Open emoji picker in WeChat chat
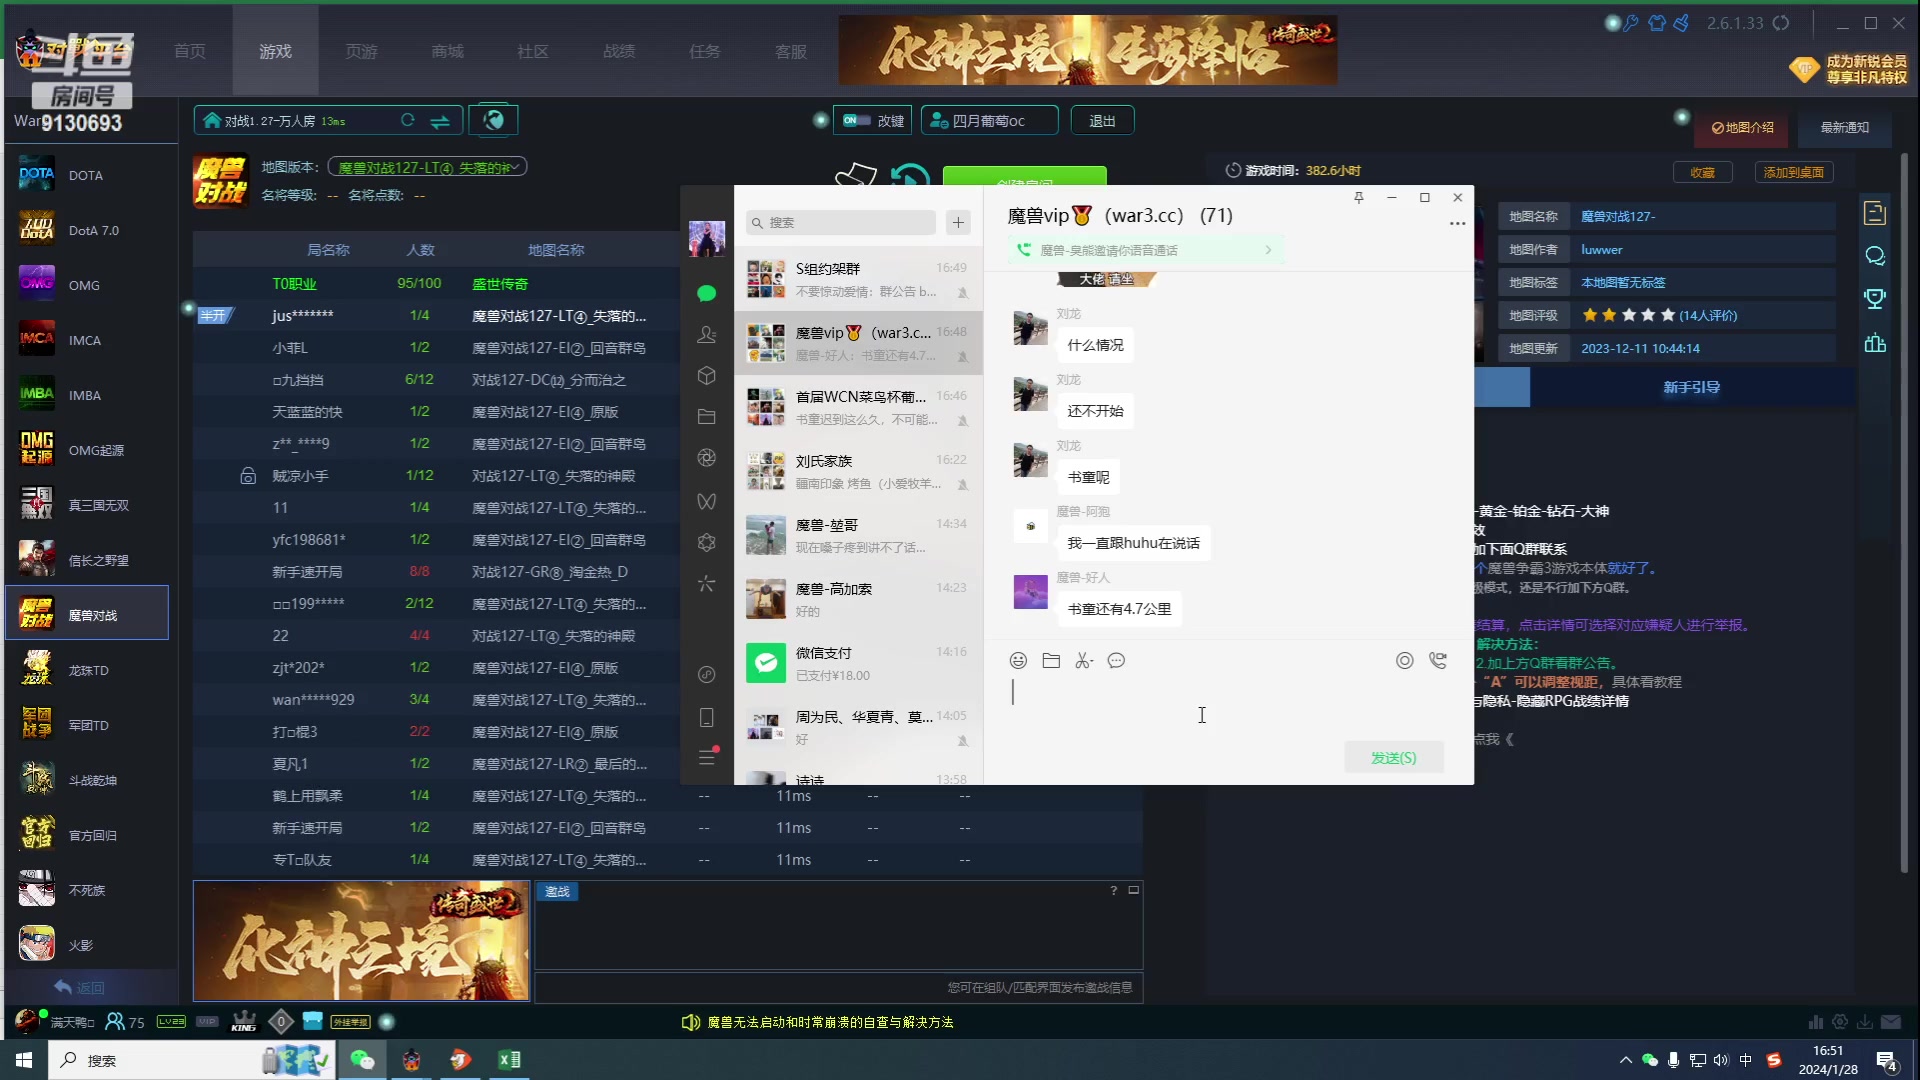Image resolution: width=1920 pixels, height=1080 pixels. [x=1018, y=660]
